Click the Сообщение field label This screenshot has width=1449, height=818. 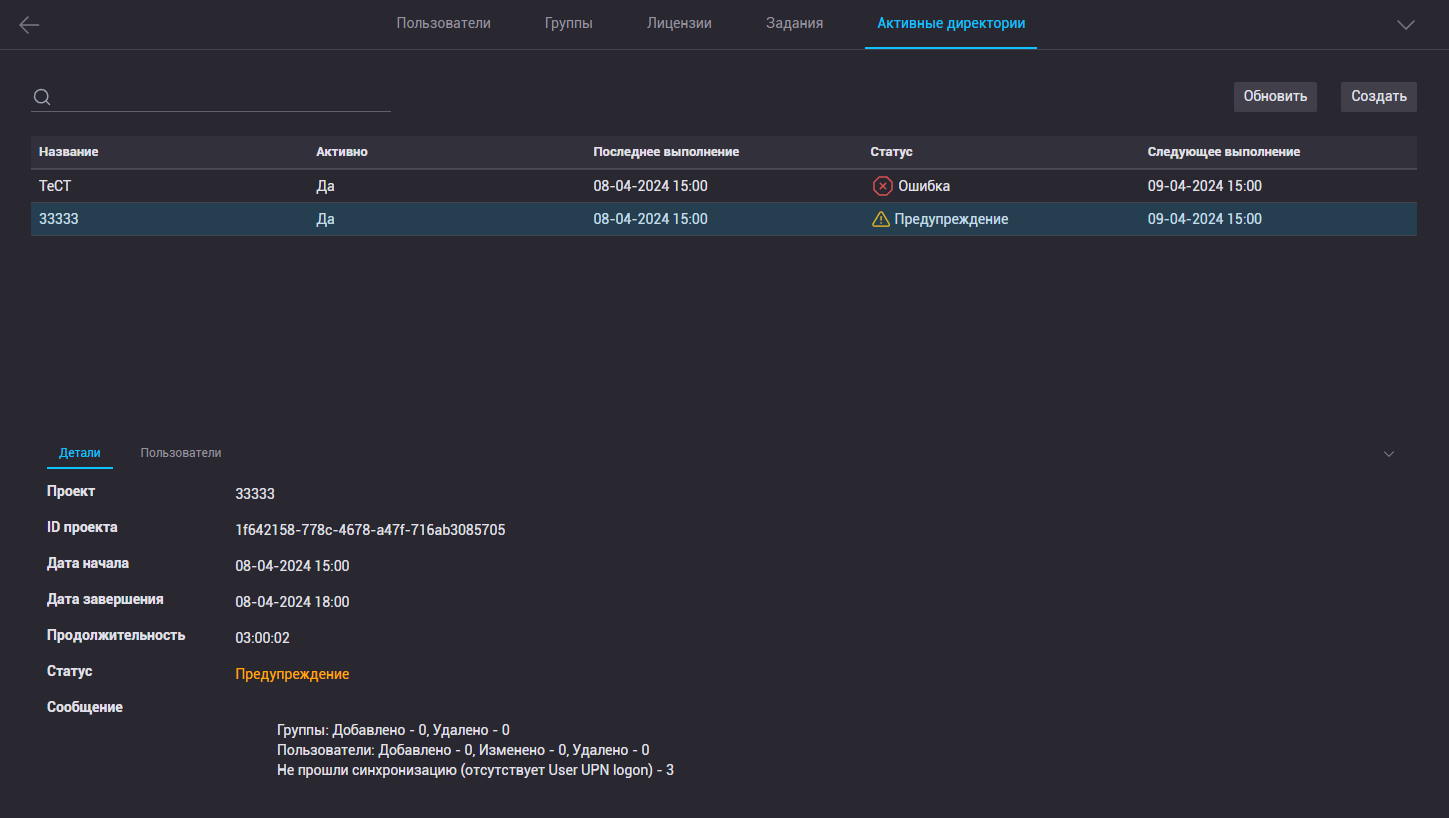[85, 707]
